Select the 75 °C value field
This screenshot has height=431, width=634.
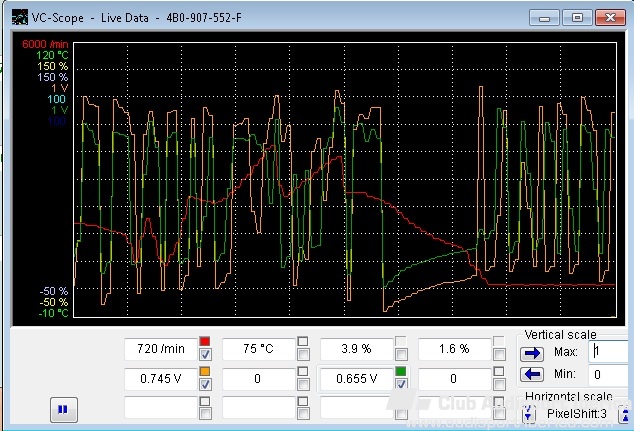pyautogui.click(x=258, y=349)
